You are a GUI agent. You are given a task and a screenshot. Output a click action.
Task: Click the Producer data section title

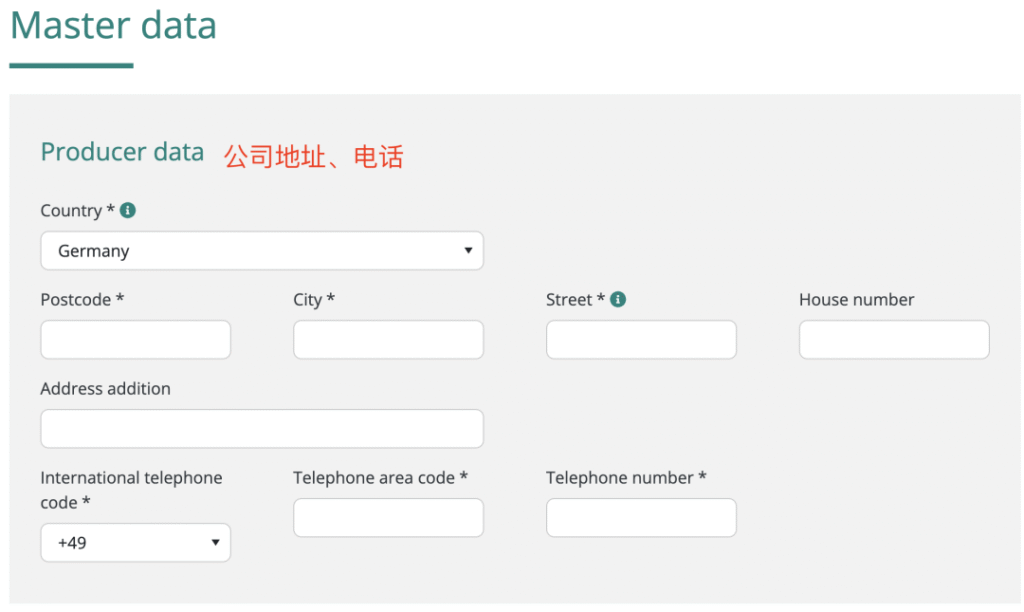click(x=122, y=152)
